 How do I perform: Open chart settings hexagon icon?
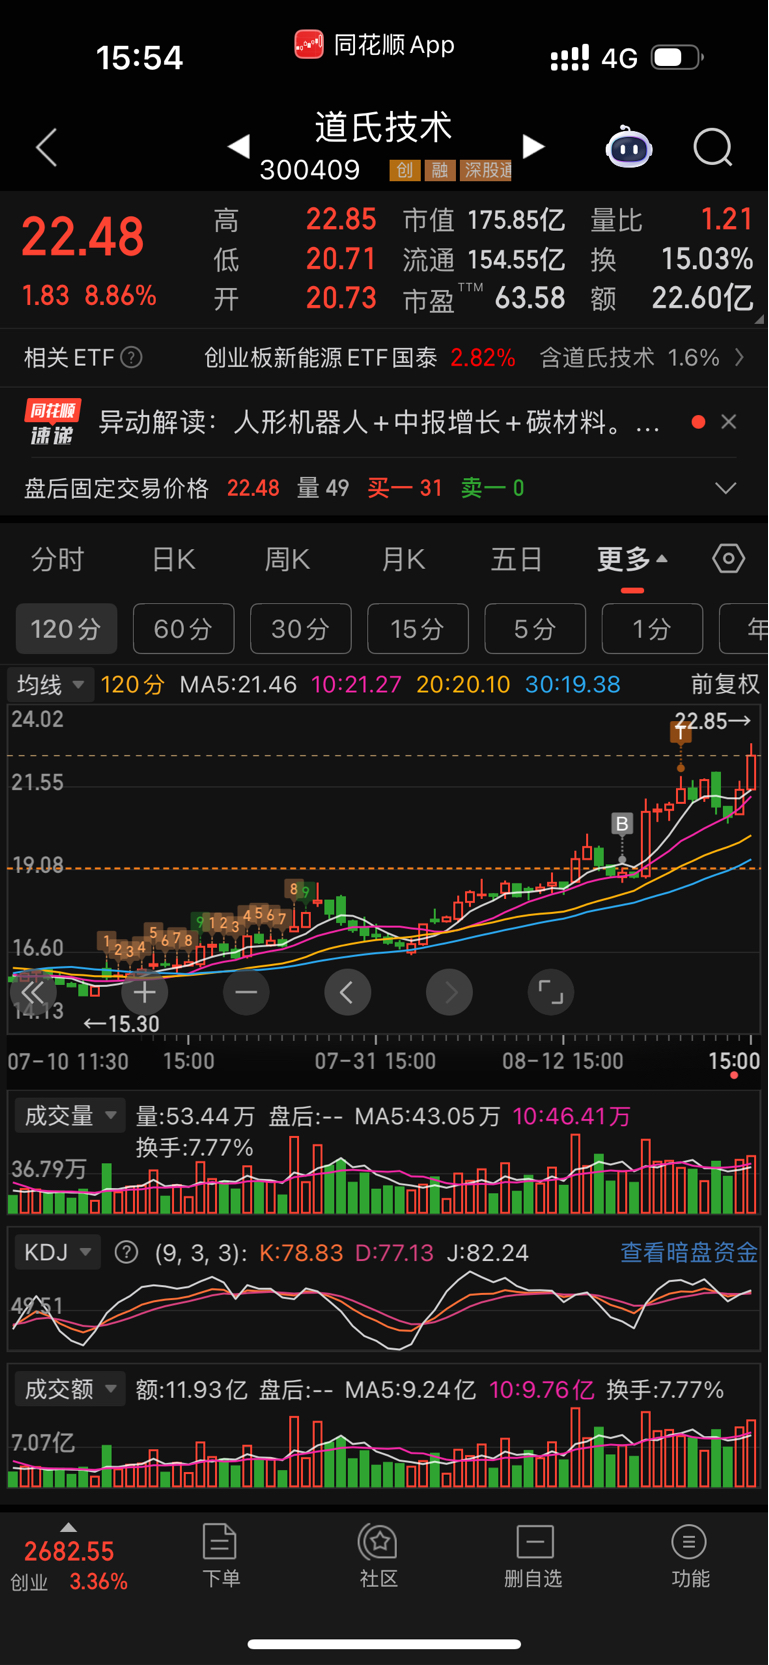tap(728, 559)
